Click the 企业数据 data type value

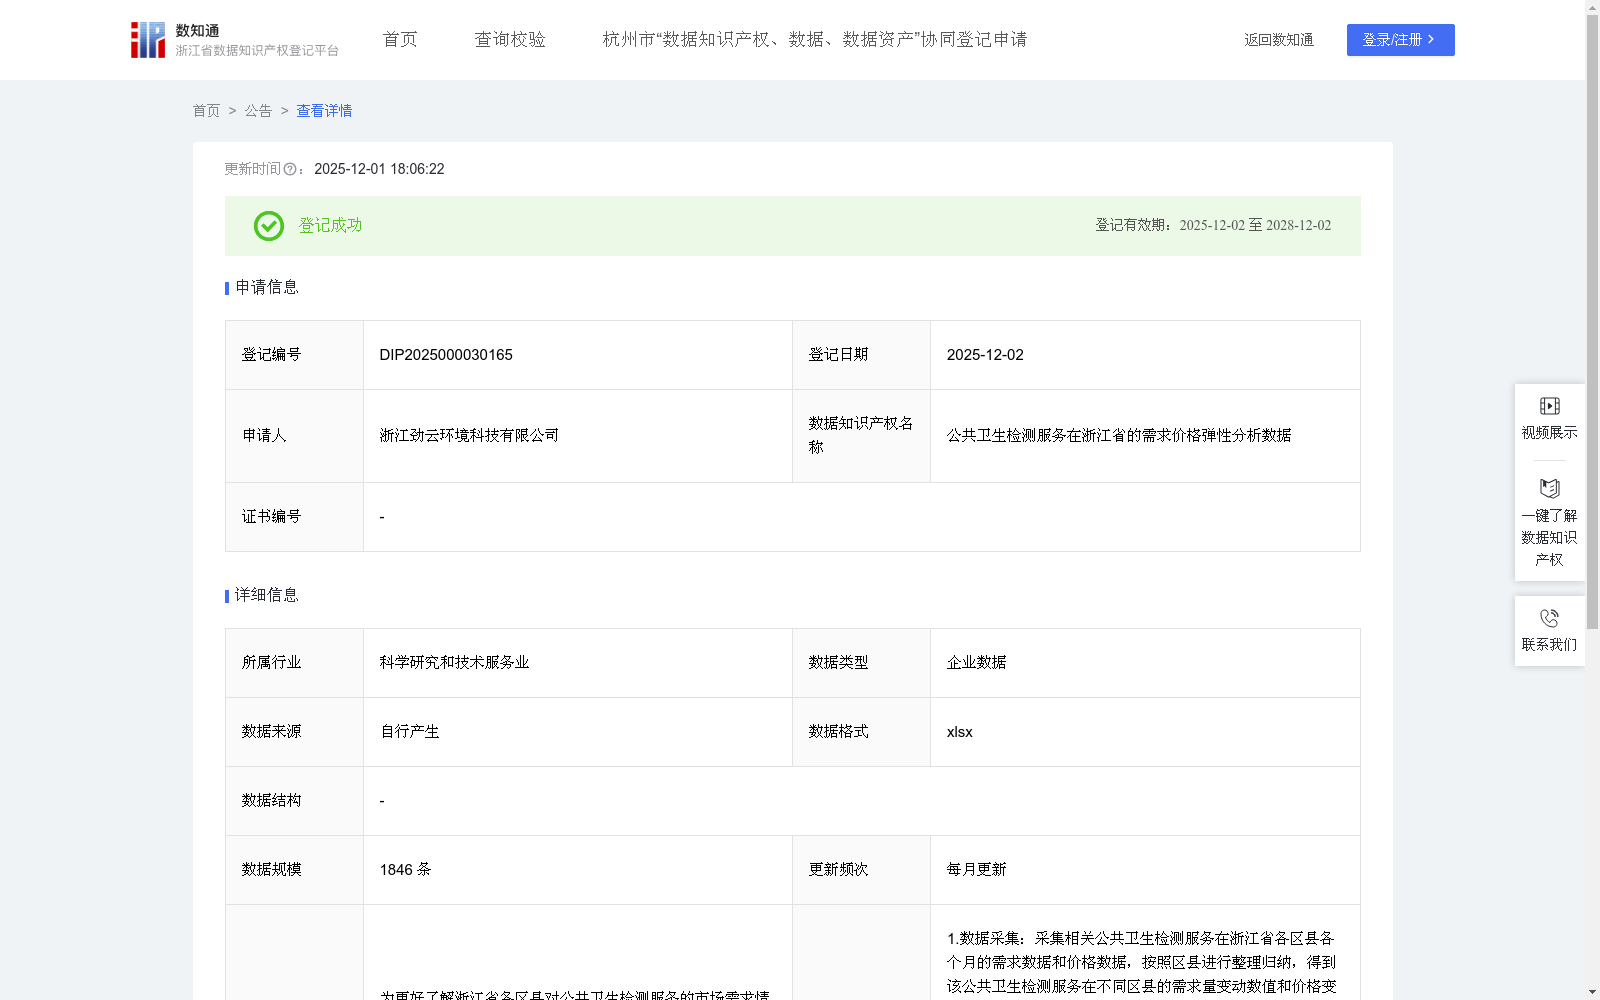point(976,663)
